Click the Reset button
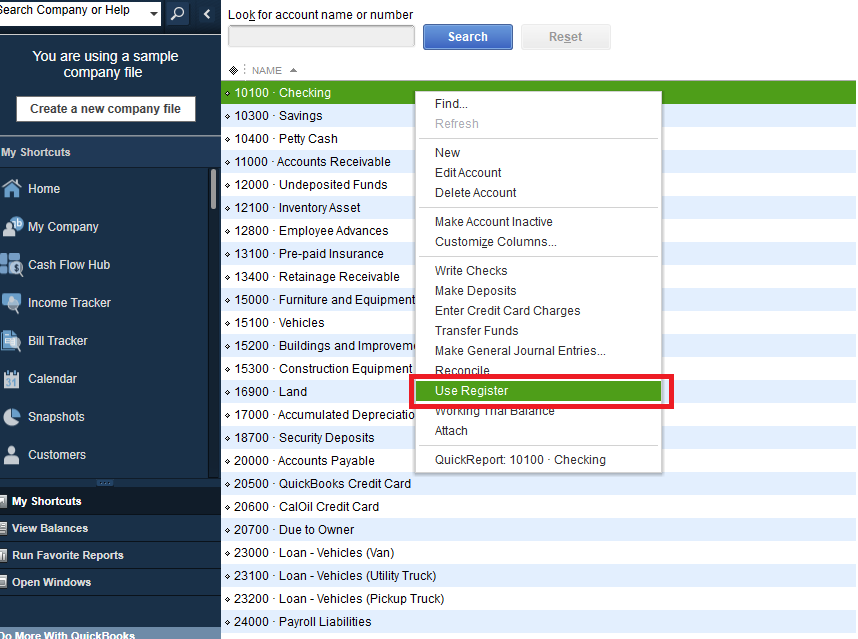The width and height of the screenshot is (858, 639). click(x=566, y=37)
